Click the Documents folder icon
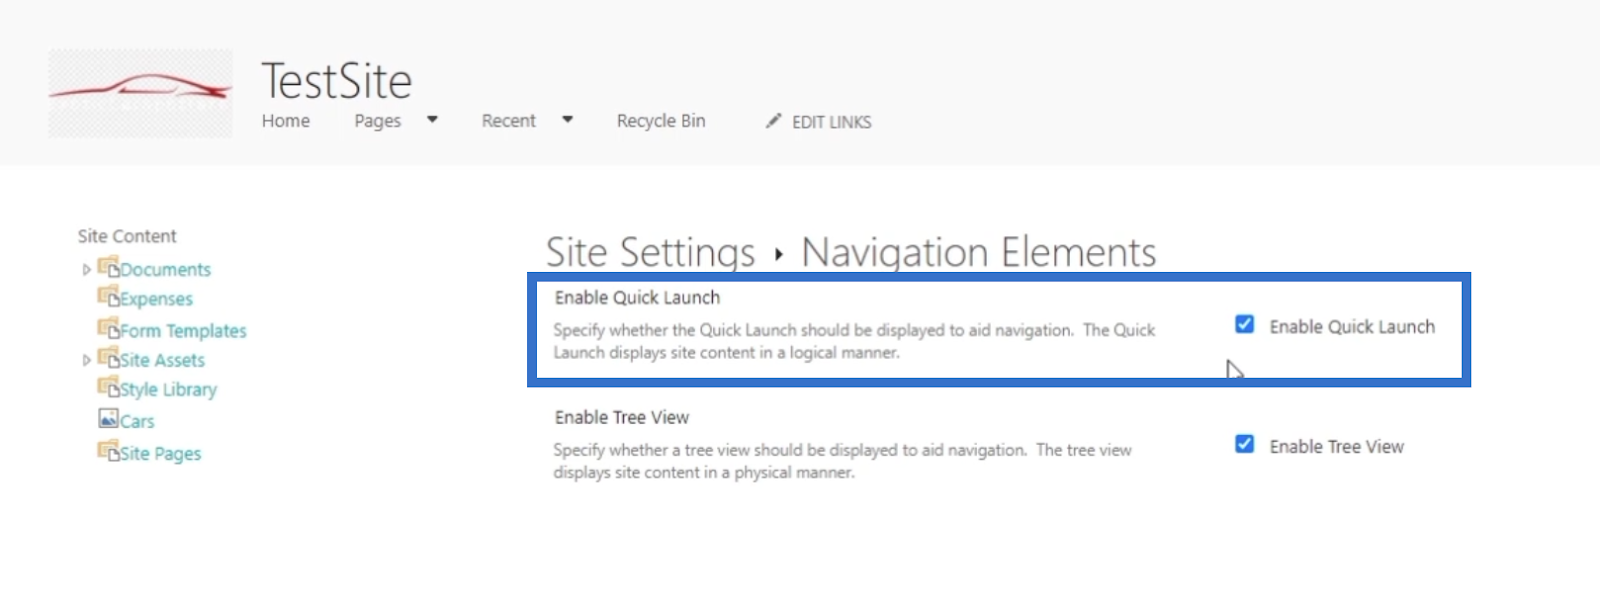 [x=108, y=267]
